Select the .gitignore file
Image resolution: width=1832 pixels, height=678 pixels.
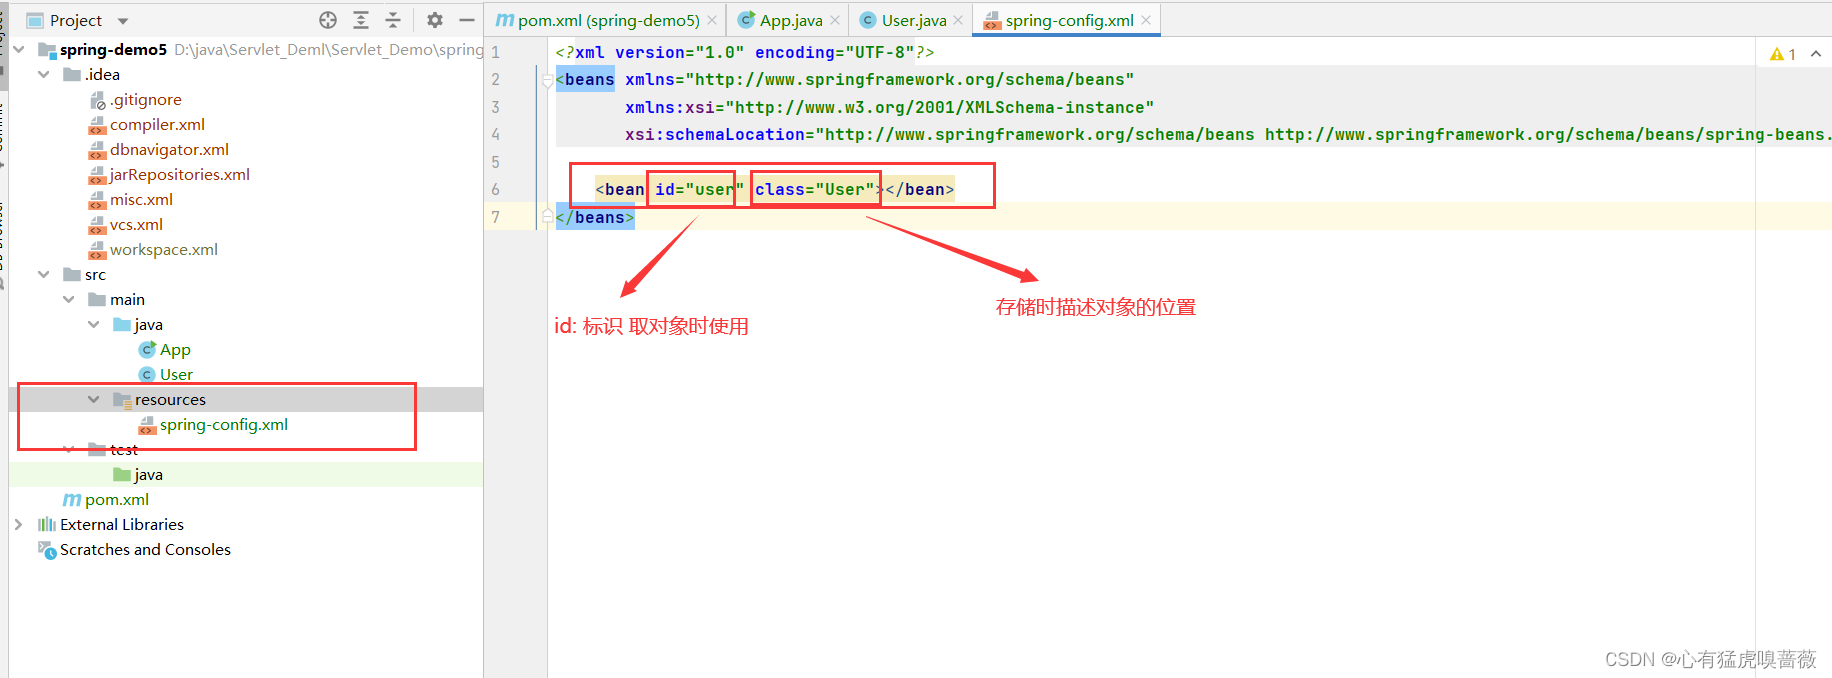(146, 99)
